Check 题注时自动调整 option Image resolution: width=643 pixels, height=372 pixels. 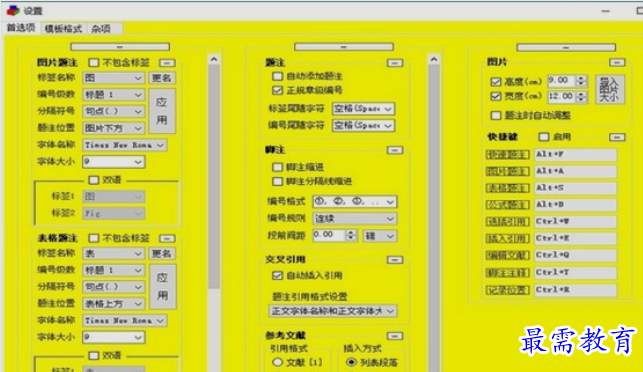coord(496,116)
